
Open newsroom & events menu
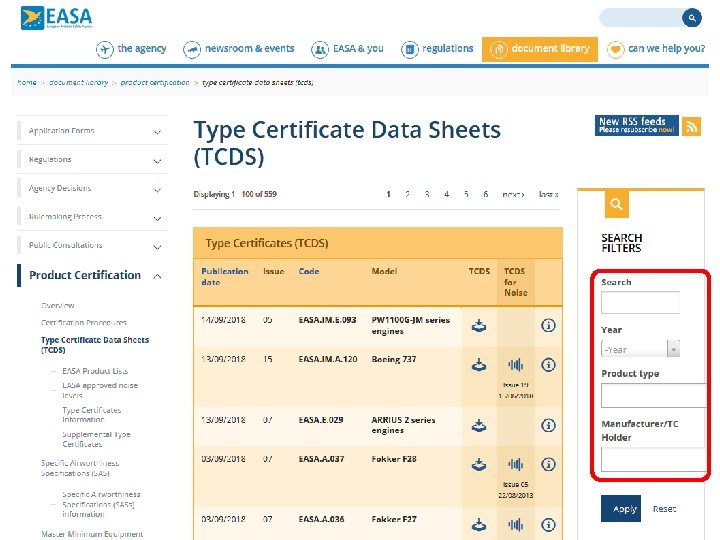249,49
